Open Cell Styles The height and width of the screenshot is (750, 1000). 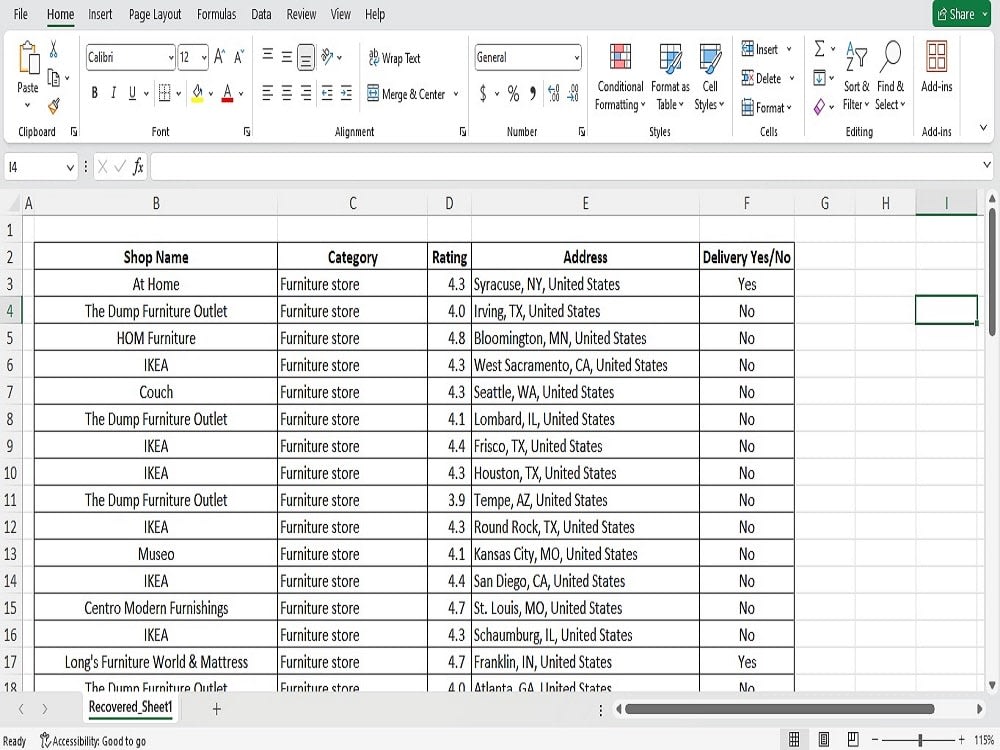tap(710, 75)
